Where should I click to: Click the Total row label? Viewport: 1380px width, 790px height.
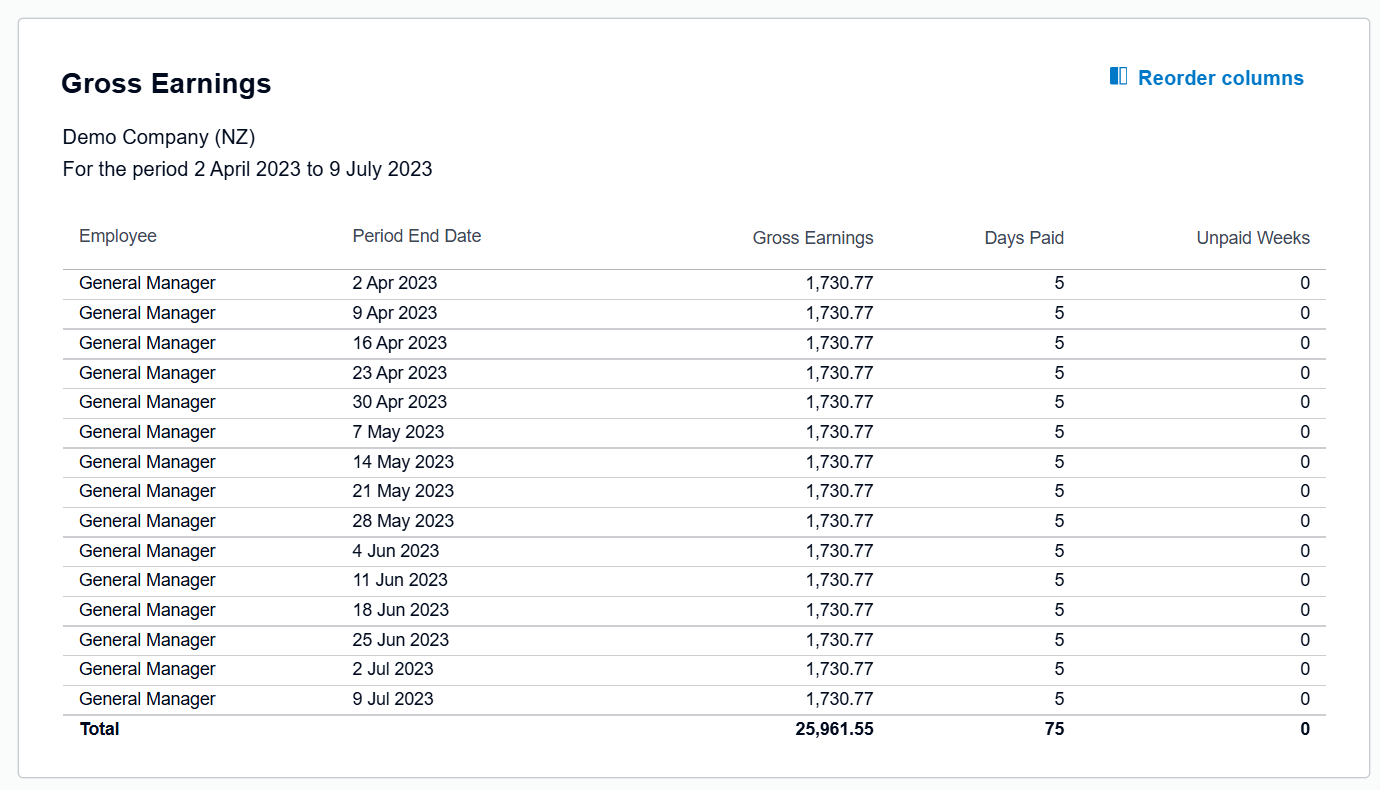tap(99, 729)
